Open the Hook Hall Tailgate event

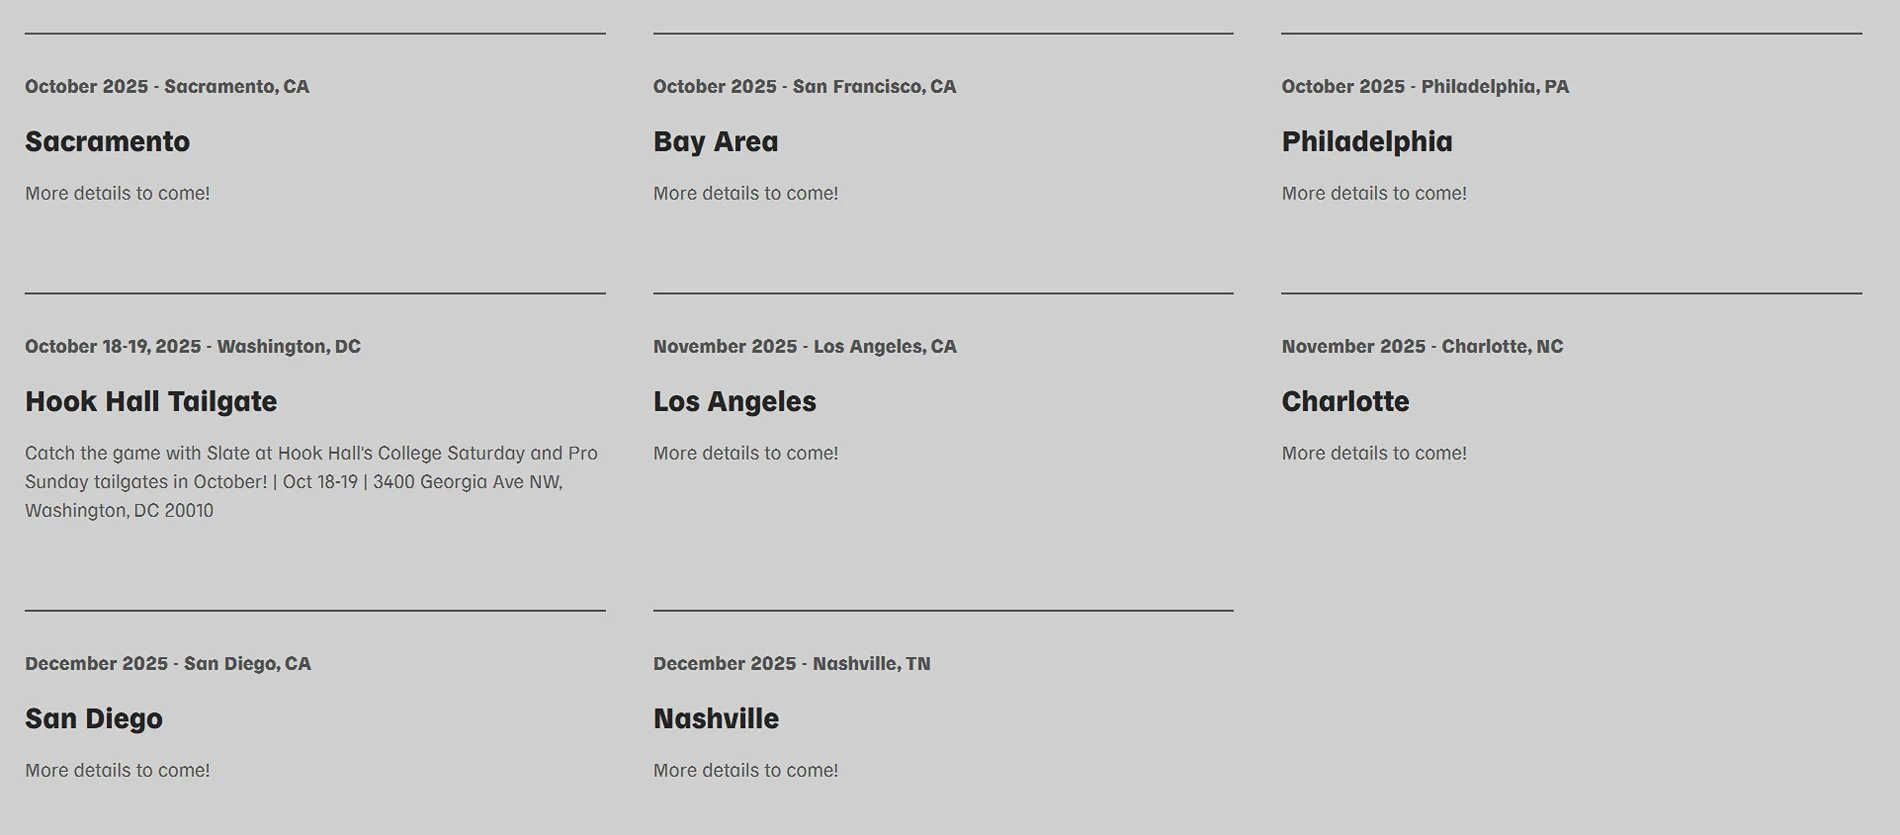pyautogui.click(x=151, y=402)
